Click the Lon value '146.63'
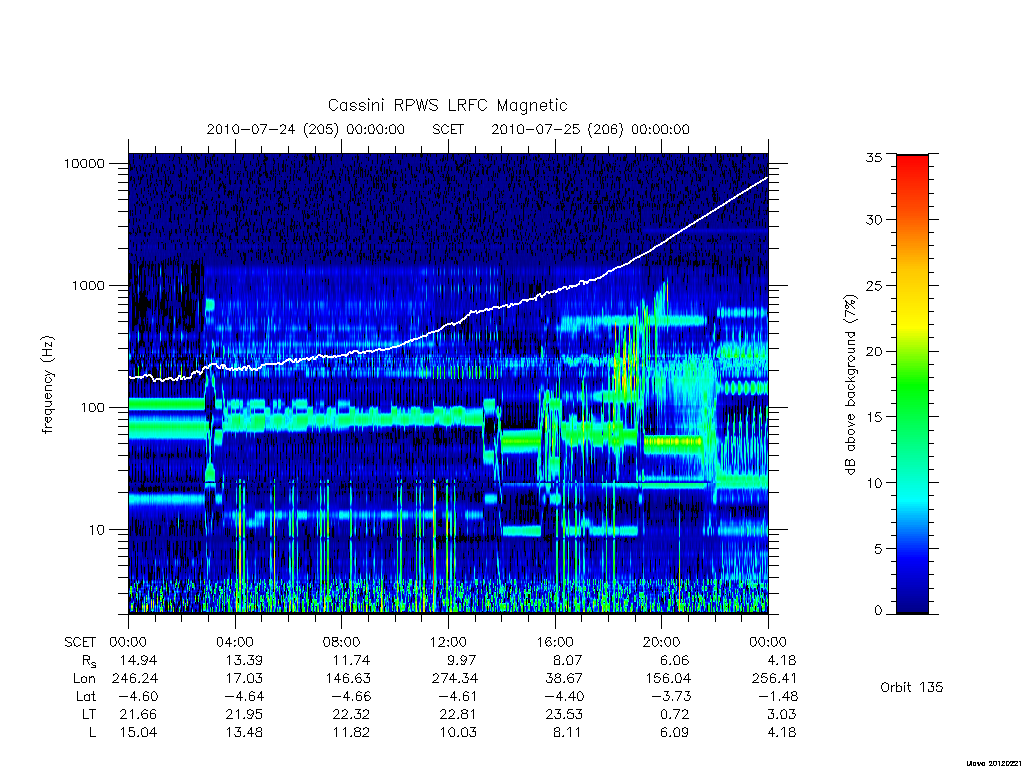Image resolution: width=1024 pixels, height=768 pixels. click(347, 679)
